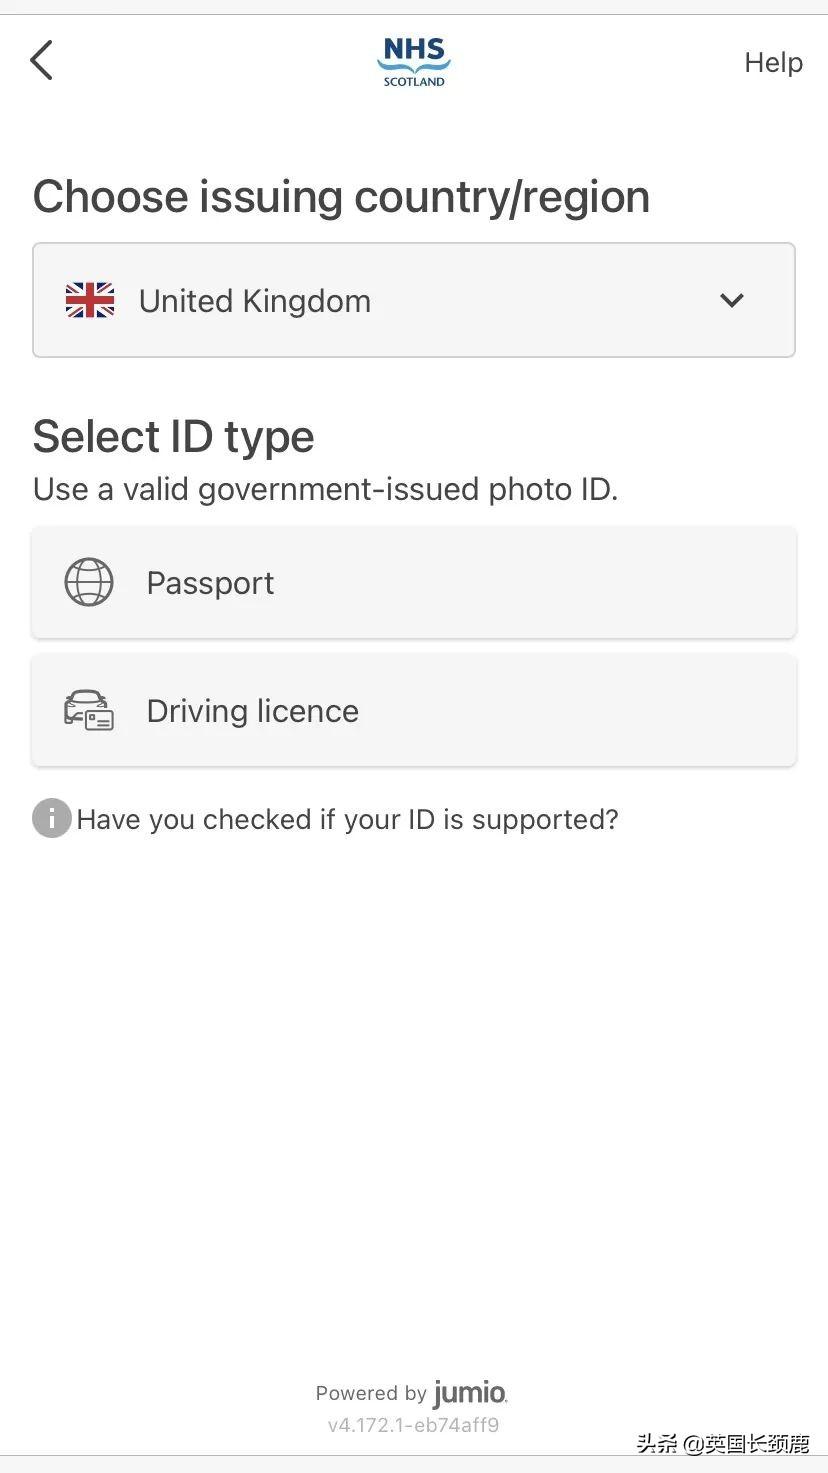Click the watermark text at bottom right
Viewport: 828px width, 1473px height.
722,1443
